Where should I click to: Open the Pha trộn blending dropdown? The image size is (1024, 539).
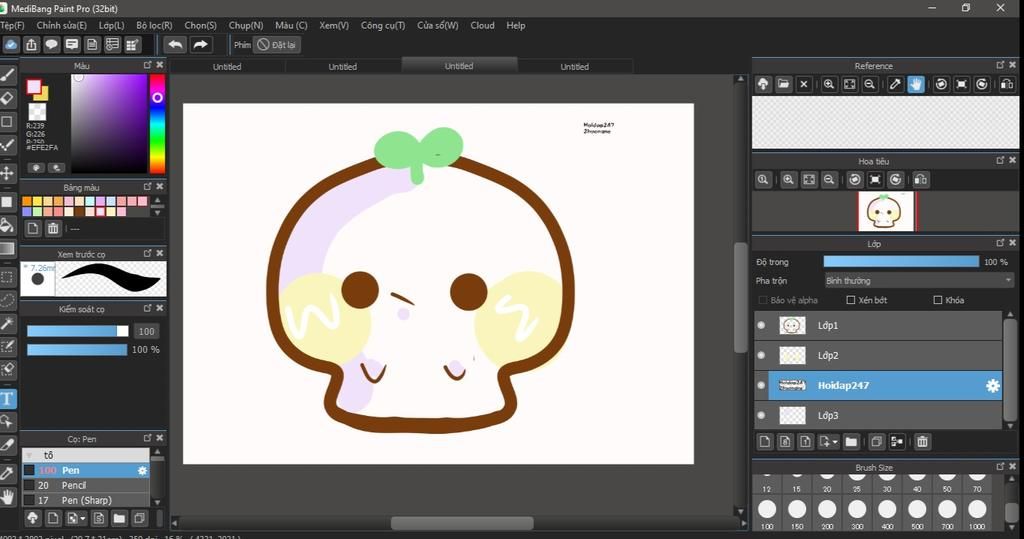point(919,281)
